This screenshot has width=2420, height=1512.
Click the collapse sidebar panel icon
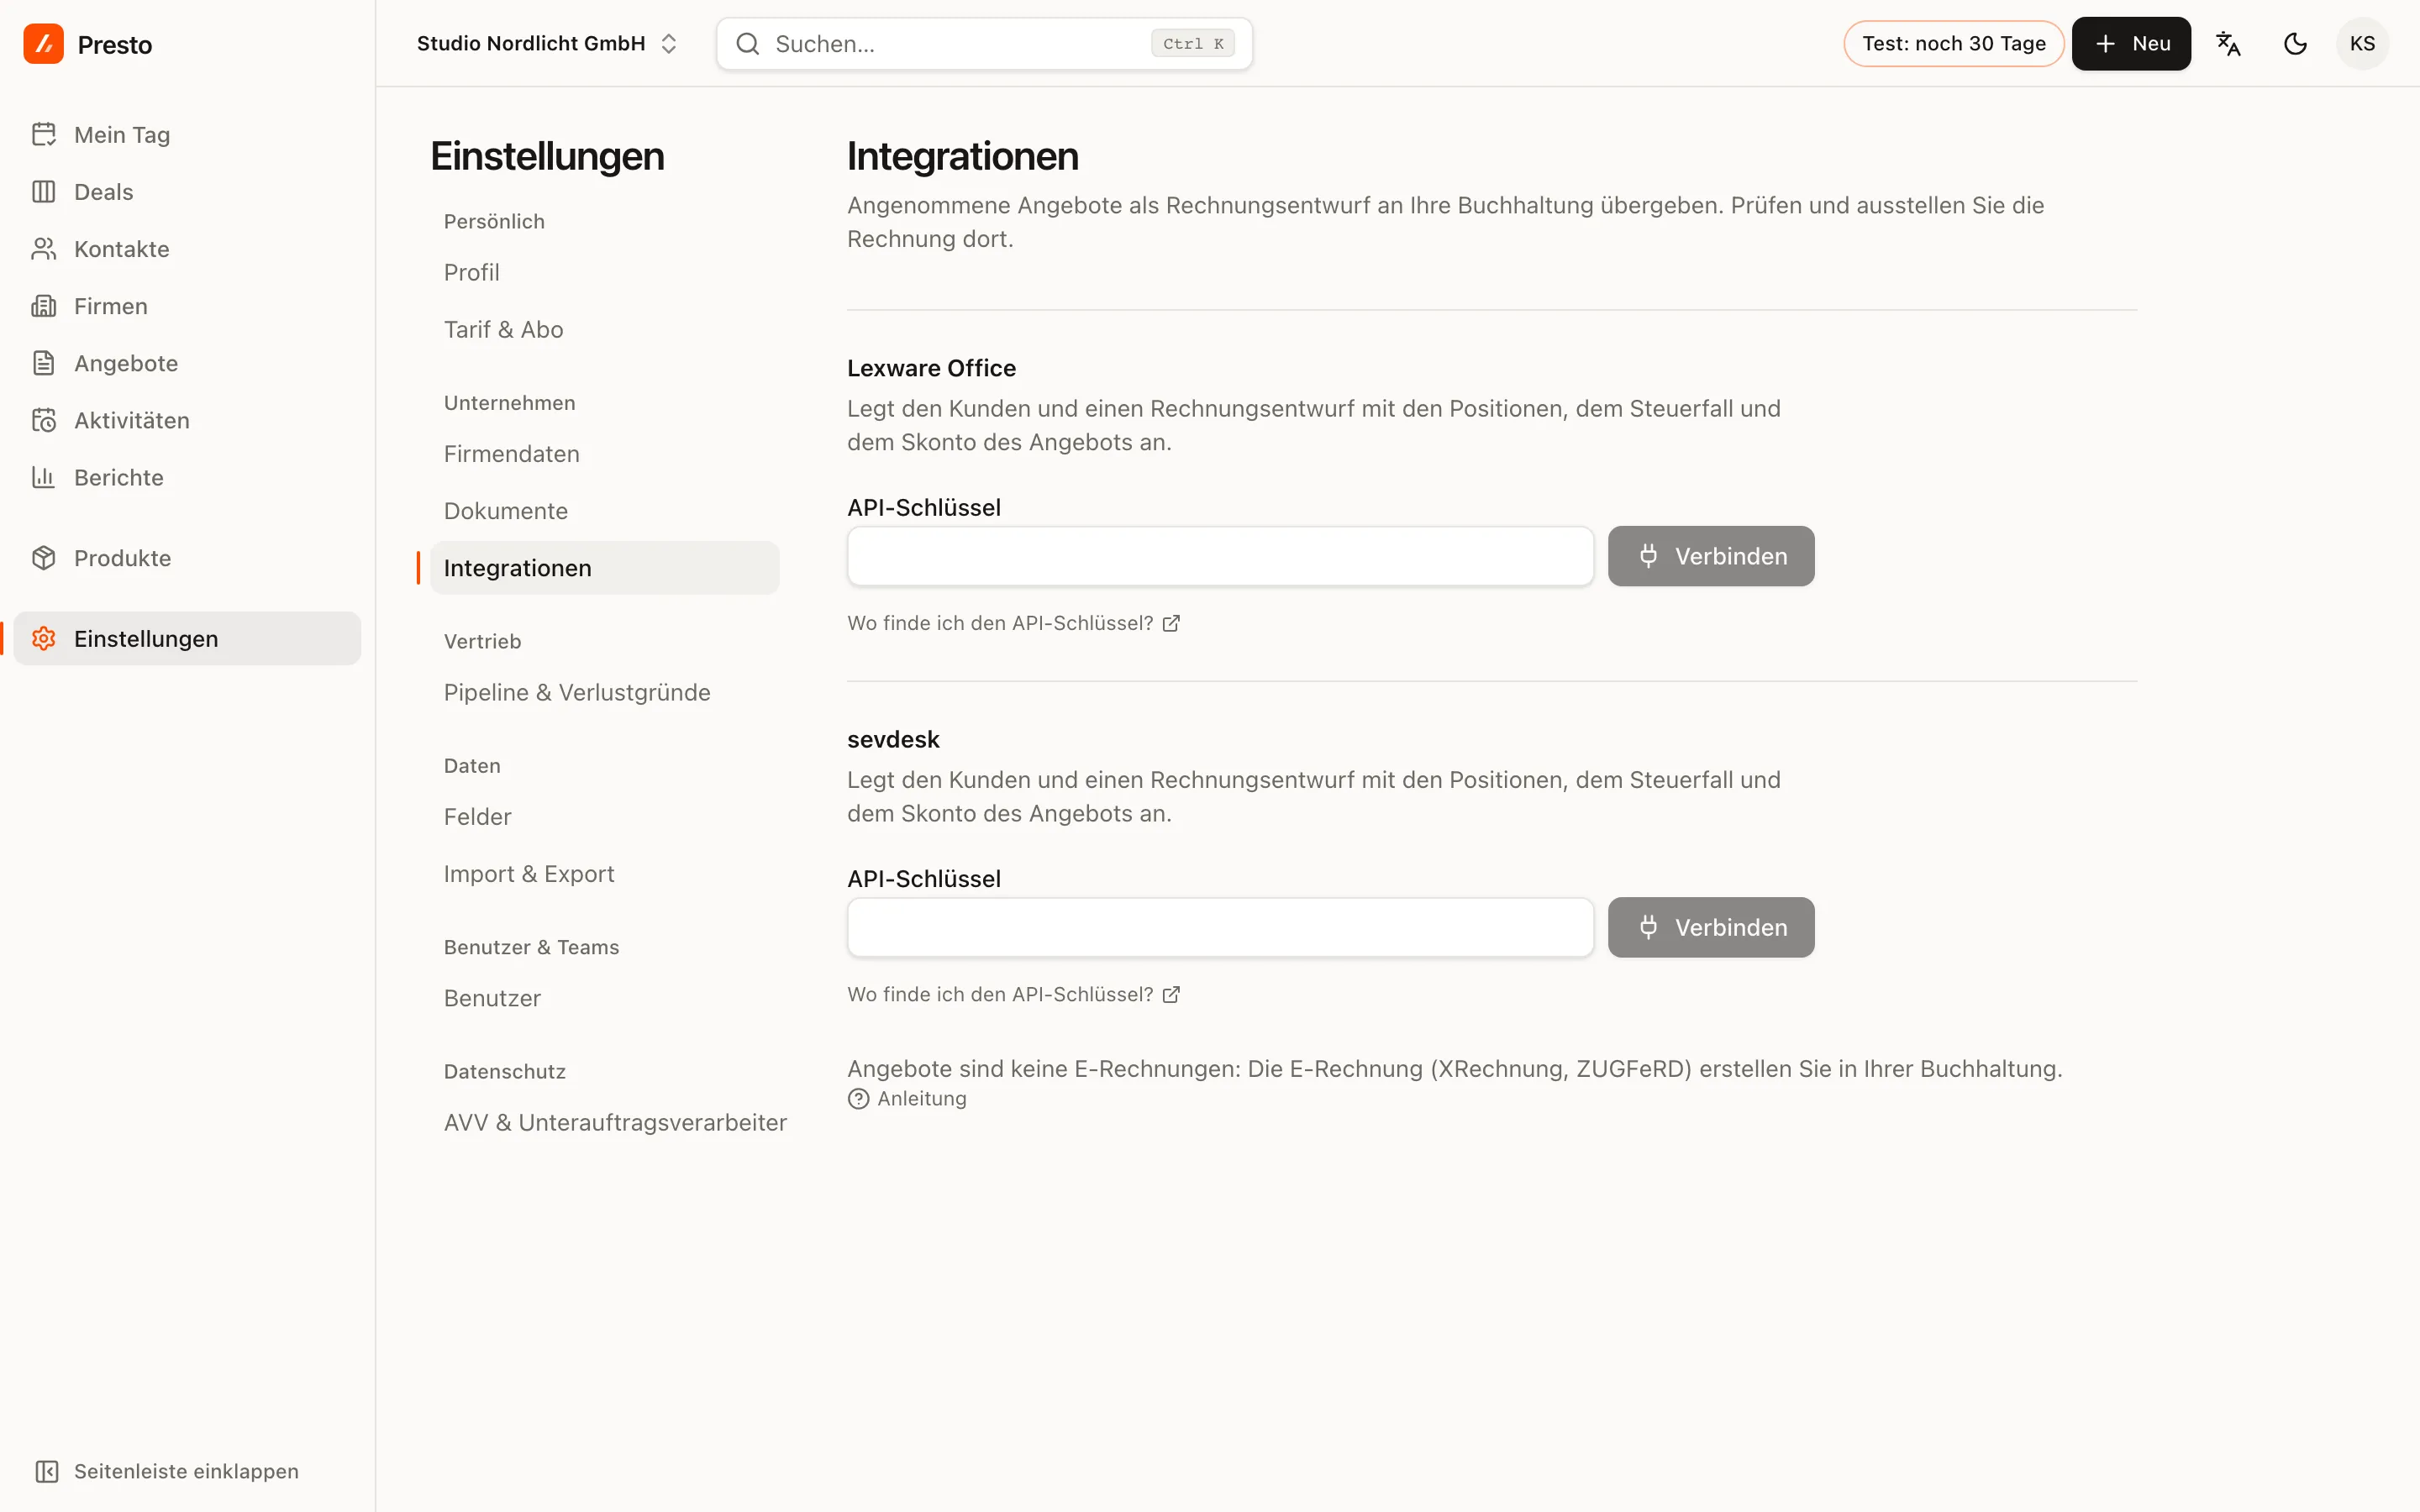coord(46,1471)
